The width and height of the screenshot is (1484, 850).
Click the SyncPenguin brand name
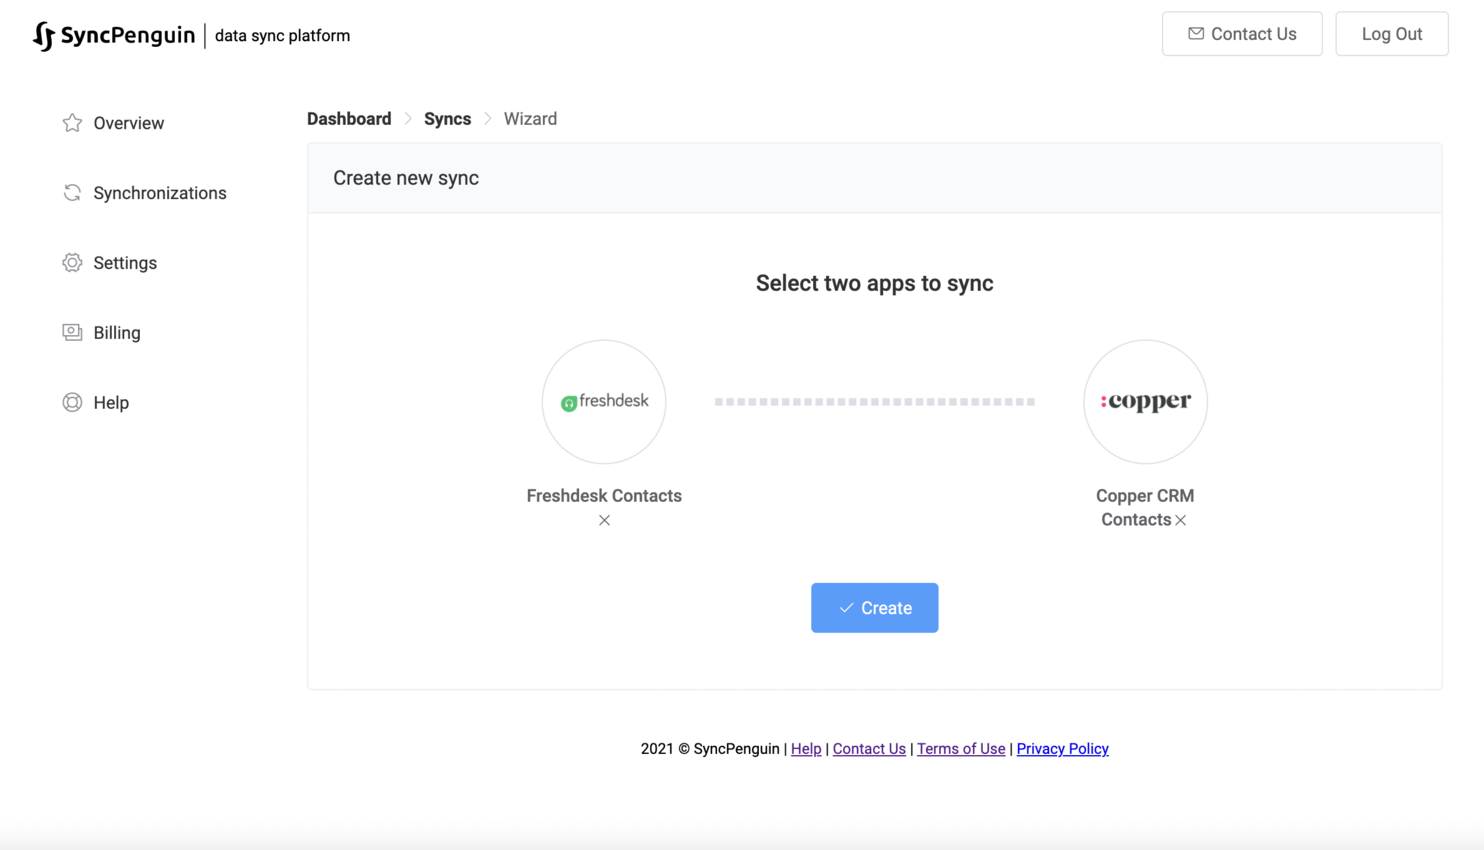click(128, 35)
